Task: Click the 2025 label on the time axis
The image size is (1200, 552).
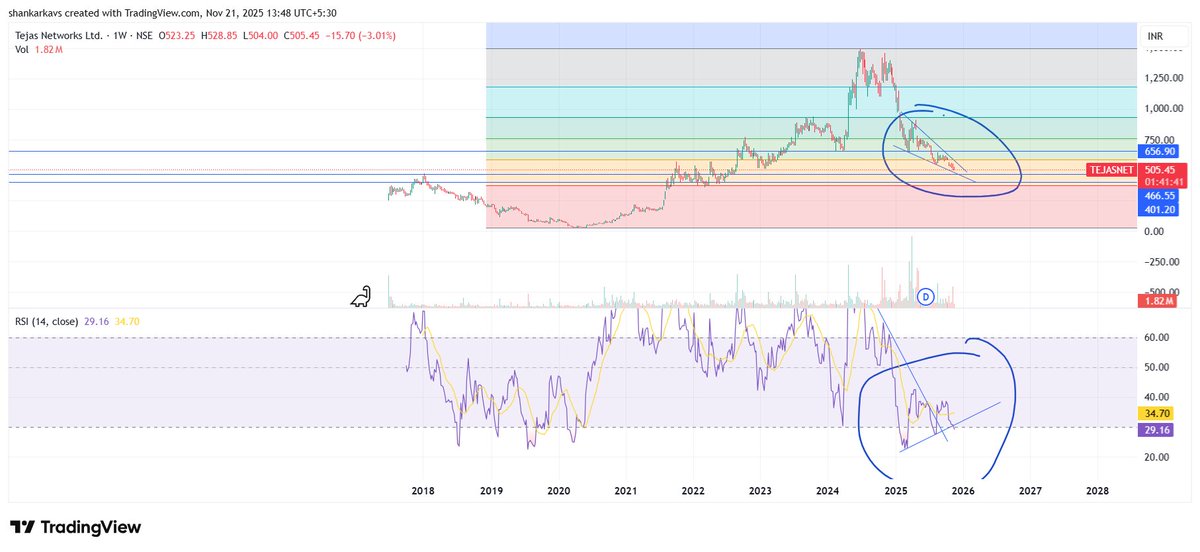Action: (x=895, y=491)
